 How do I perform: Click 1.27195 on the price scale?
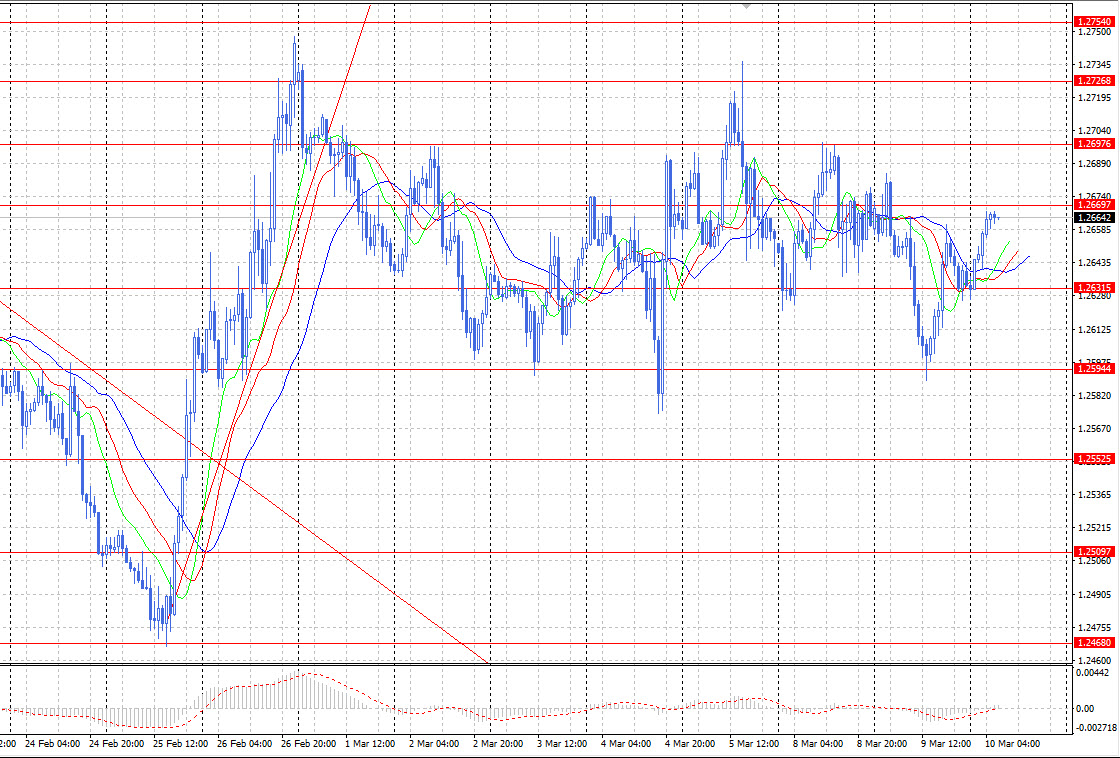click(x=1094, y=98)
